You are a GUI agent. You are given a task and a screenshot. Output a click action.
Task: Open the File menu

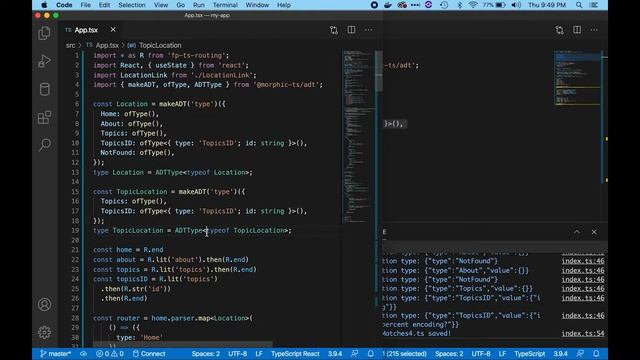(86, 5)
